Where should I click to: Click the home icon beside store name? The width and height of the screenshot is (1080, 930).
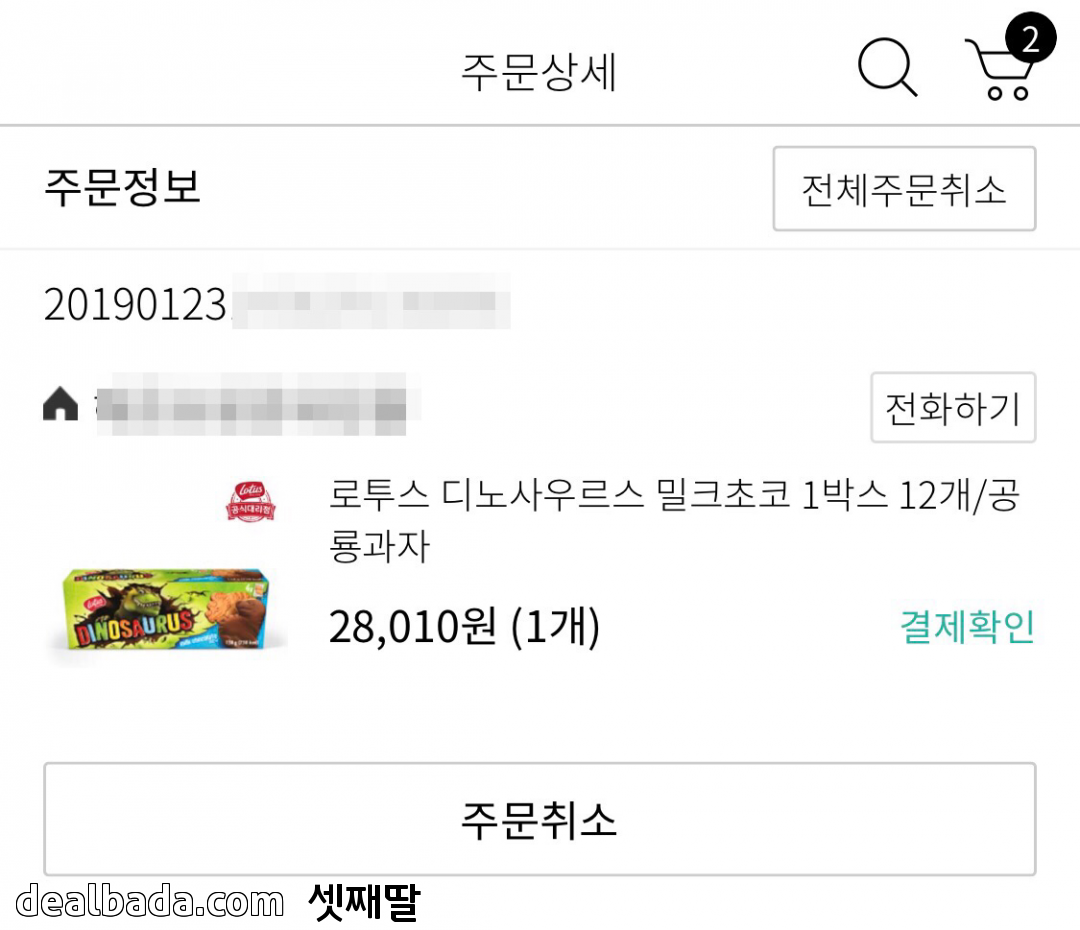tap(61, 405)
